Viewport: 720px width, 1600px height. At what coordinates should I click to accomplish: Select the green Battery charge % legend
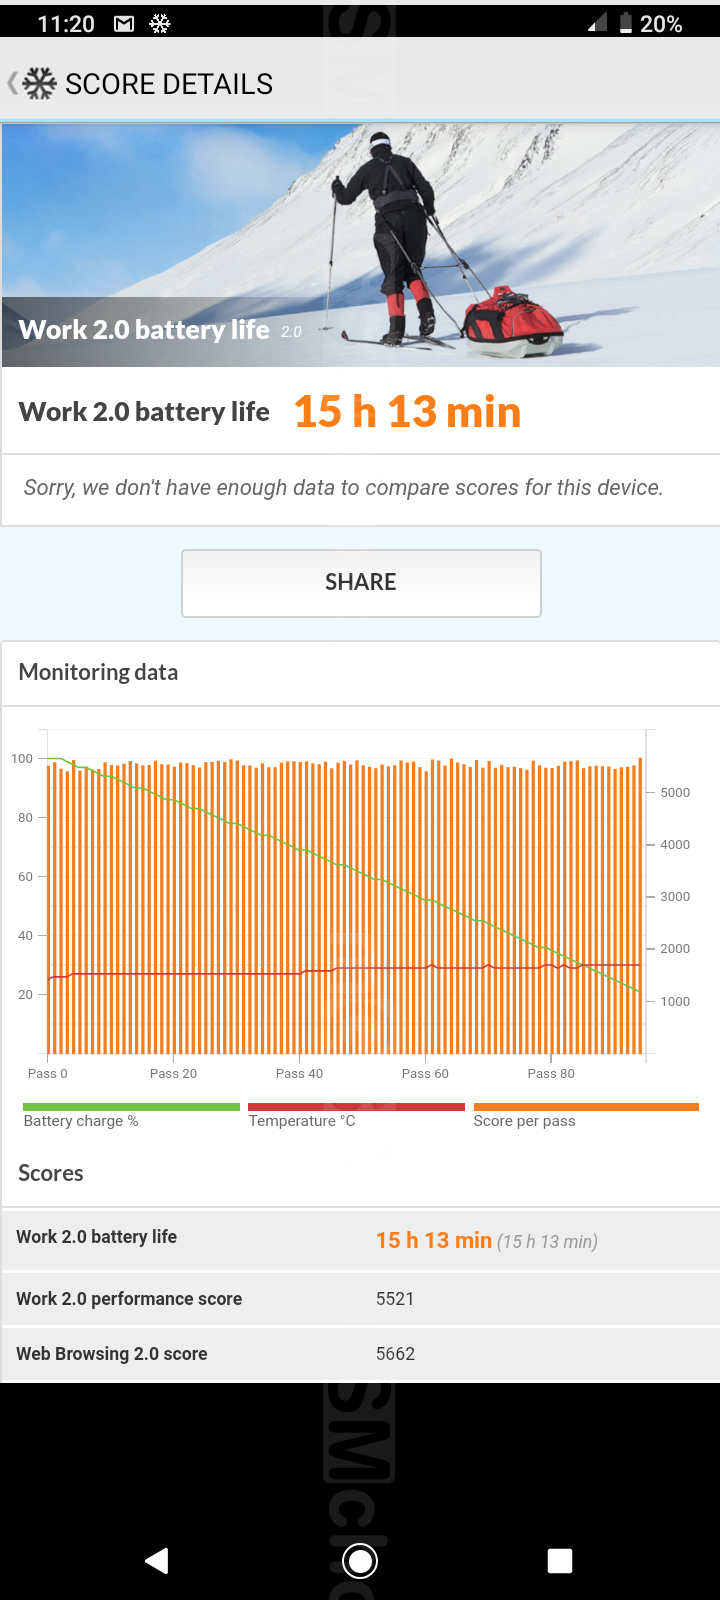131,1115
